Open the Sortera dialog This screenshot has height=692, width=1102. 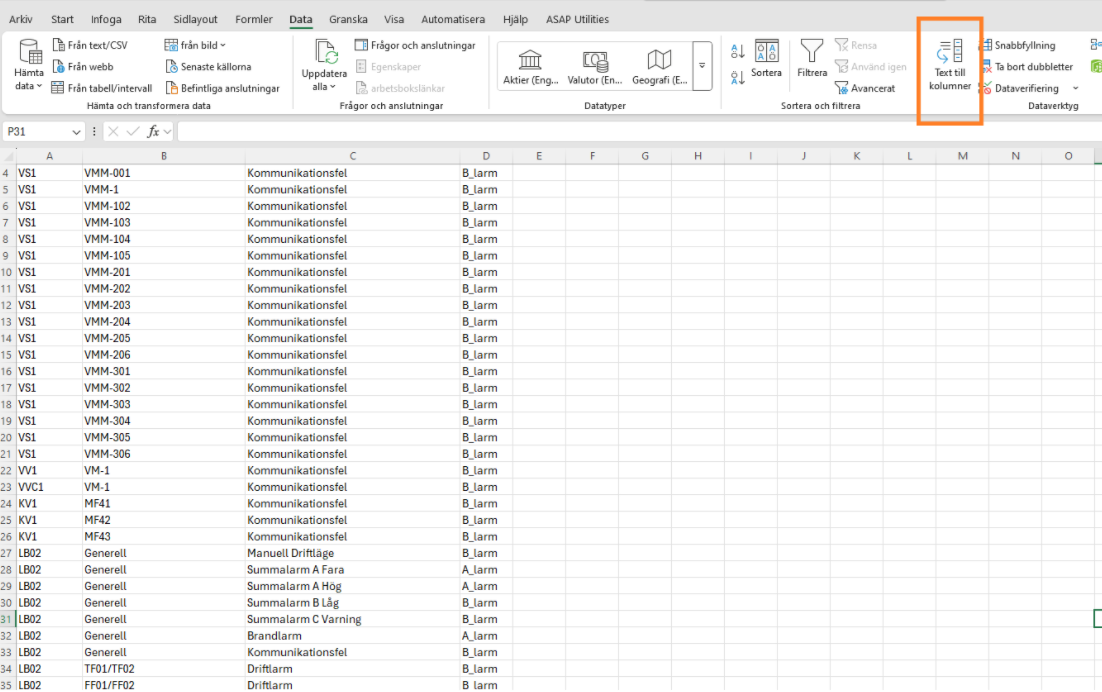coord(766,59)
